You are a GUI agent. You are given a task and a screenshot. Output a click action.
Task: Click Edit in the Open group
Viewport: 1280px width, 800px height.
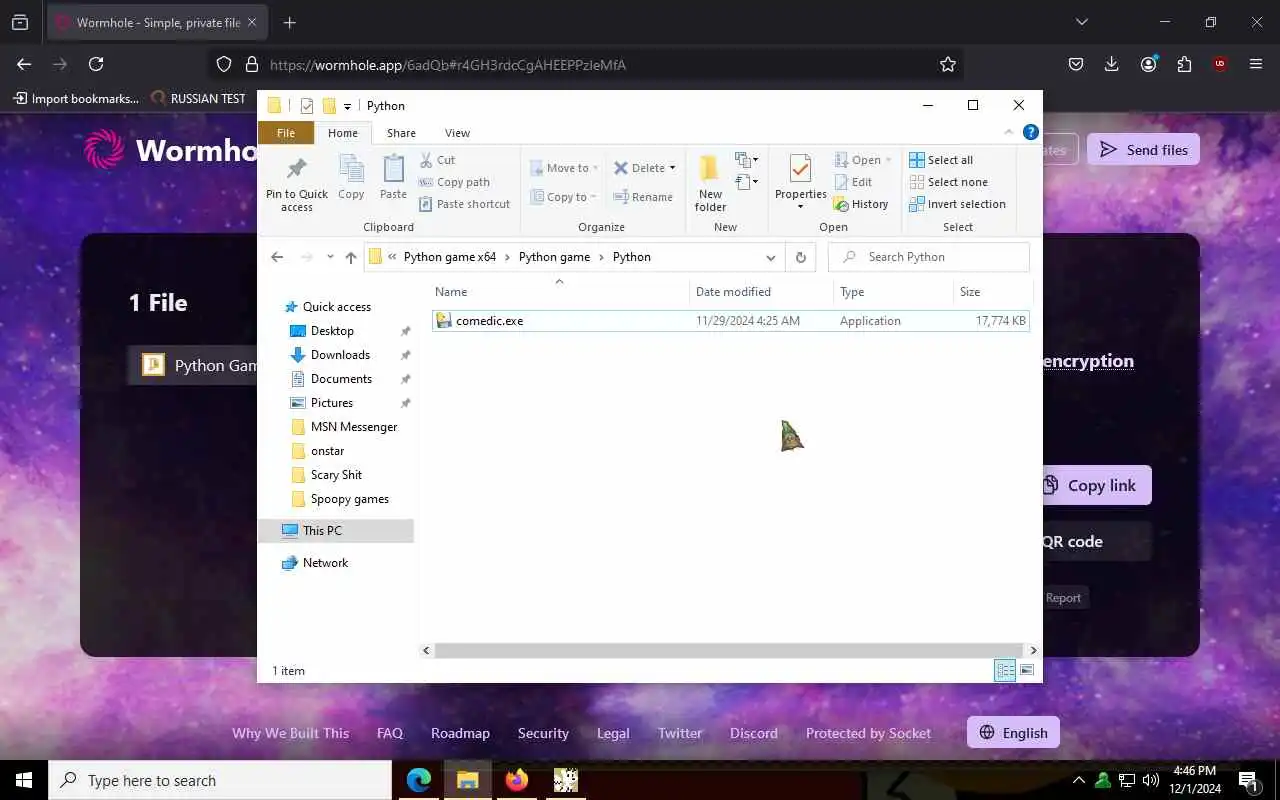[x=853, y=182]
